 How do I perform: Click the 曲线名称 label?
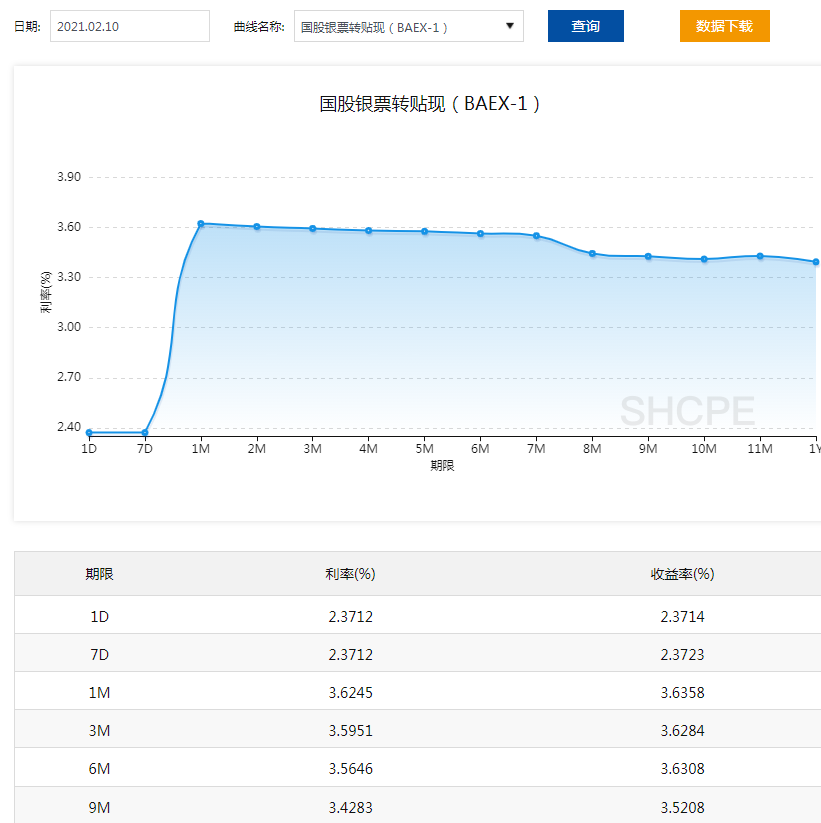pos(259,26)
